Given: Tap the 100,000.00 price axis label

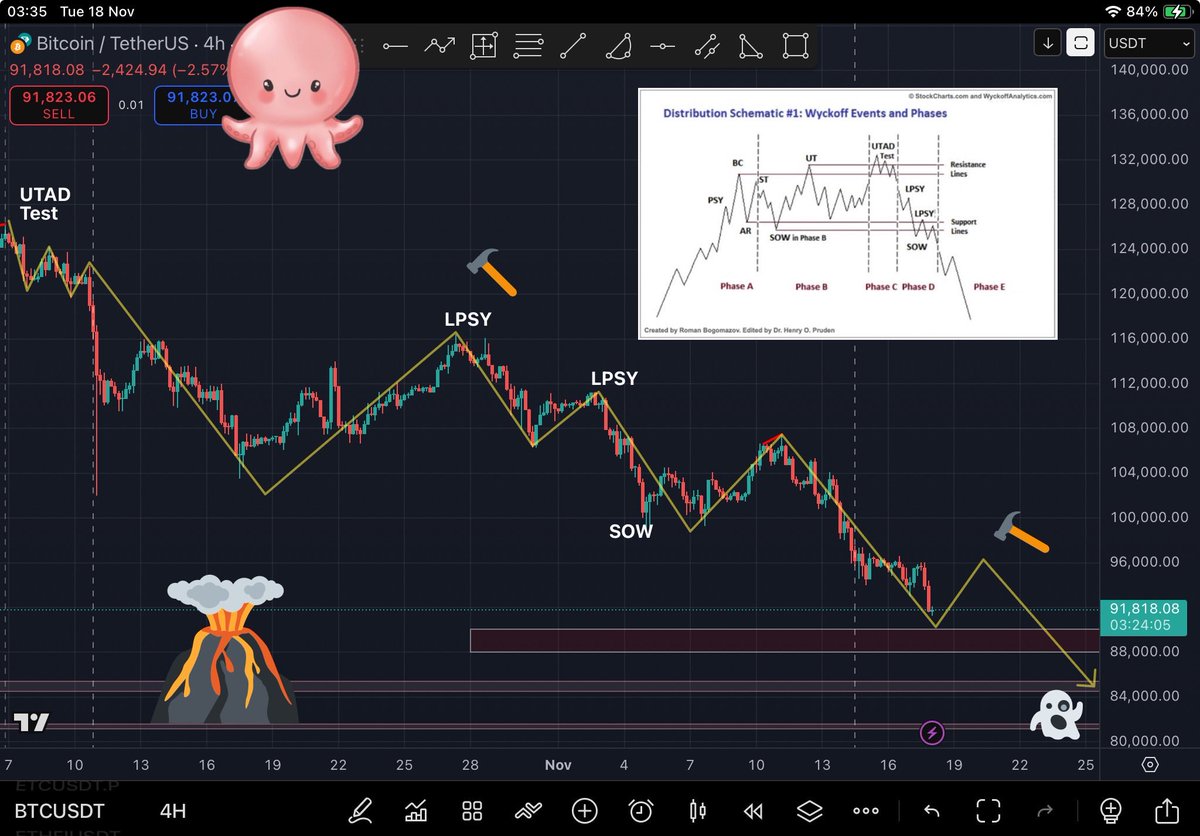Looking at the screenshot, I should tap(1148, 517).
